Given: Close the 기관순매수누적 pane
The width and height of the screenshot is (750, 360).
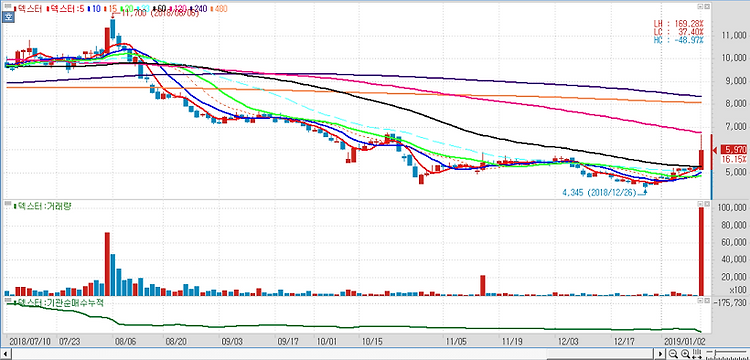Looking at the screenshot, I should 707,301.
